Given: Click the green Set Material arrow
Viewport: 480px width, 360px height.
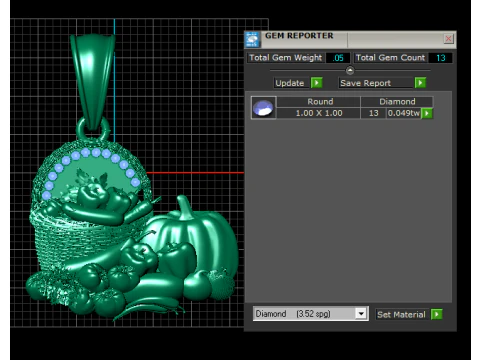Looking at the screenshot, I should coord(437,314).
